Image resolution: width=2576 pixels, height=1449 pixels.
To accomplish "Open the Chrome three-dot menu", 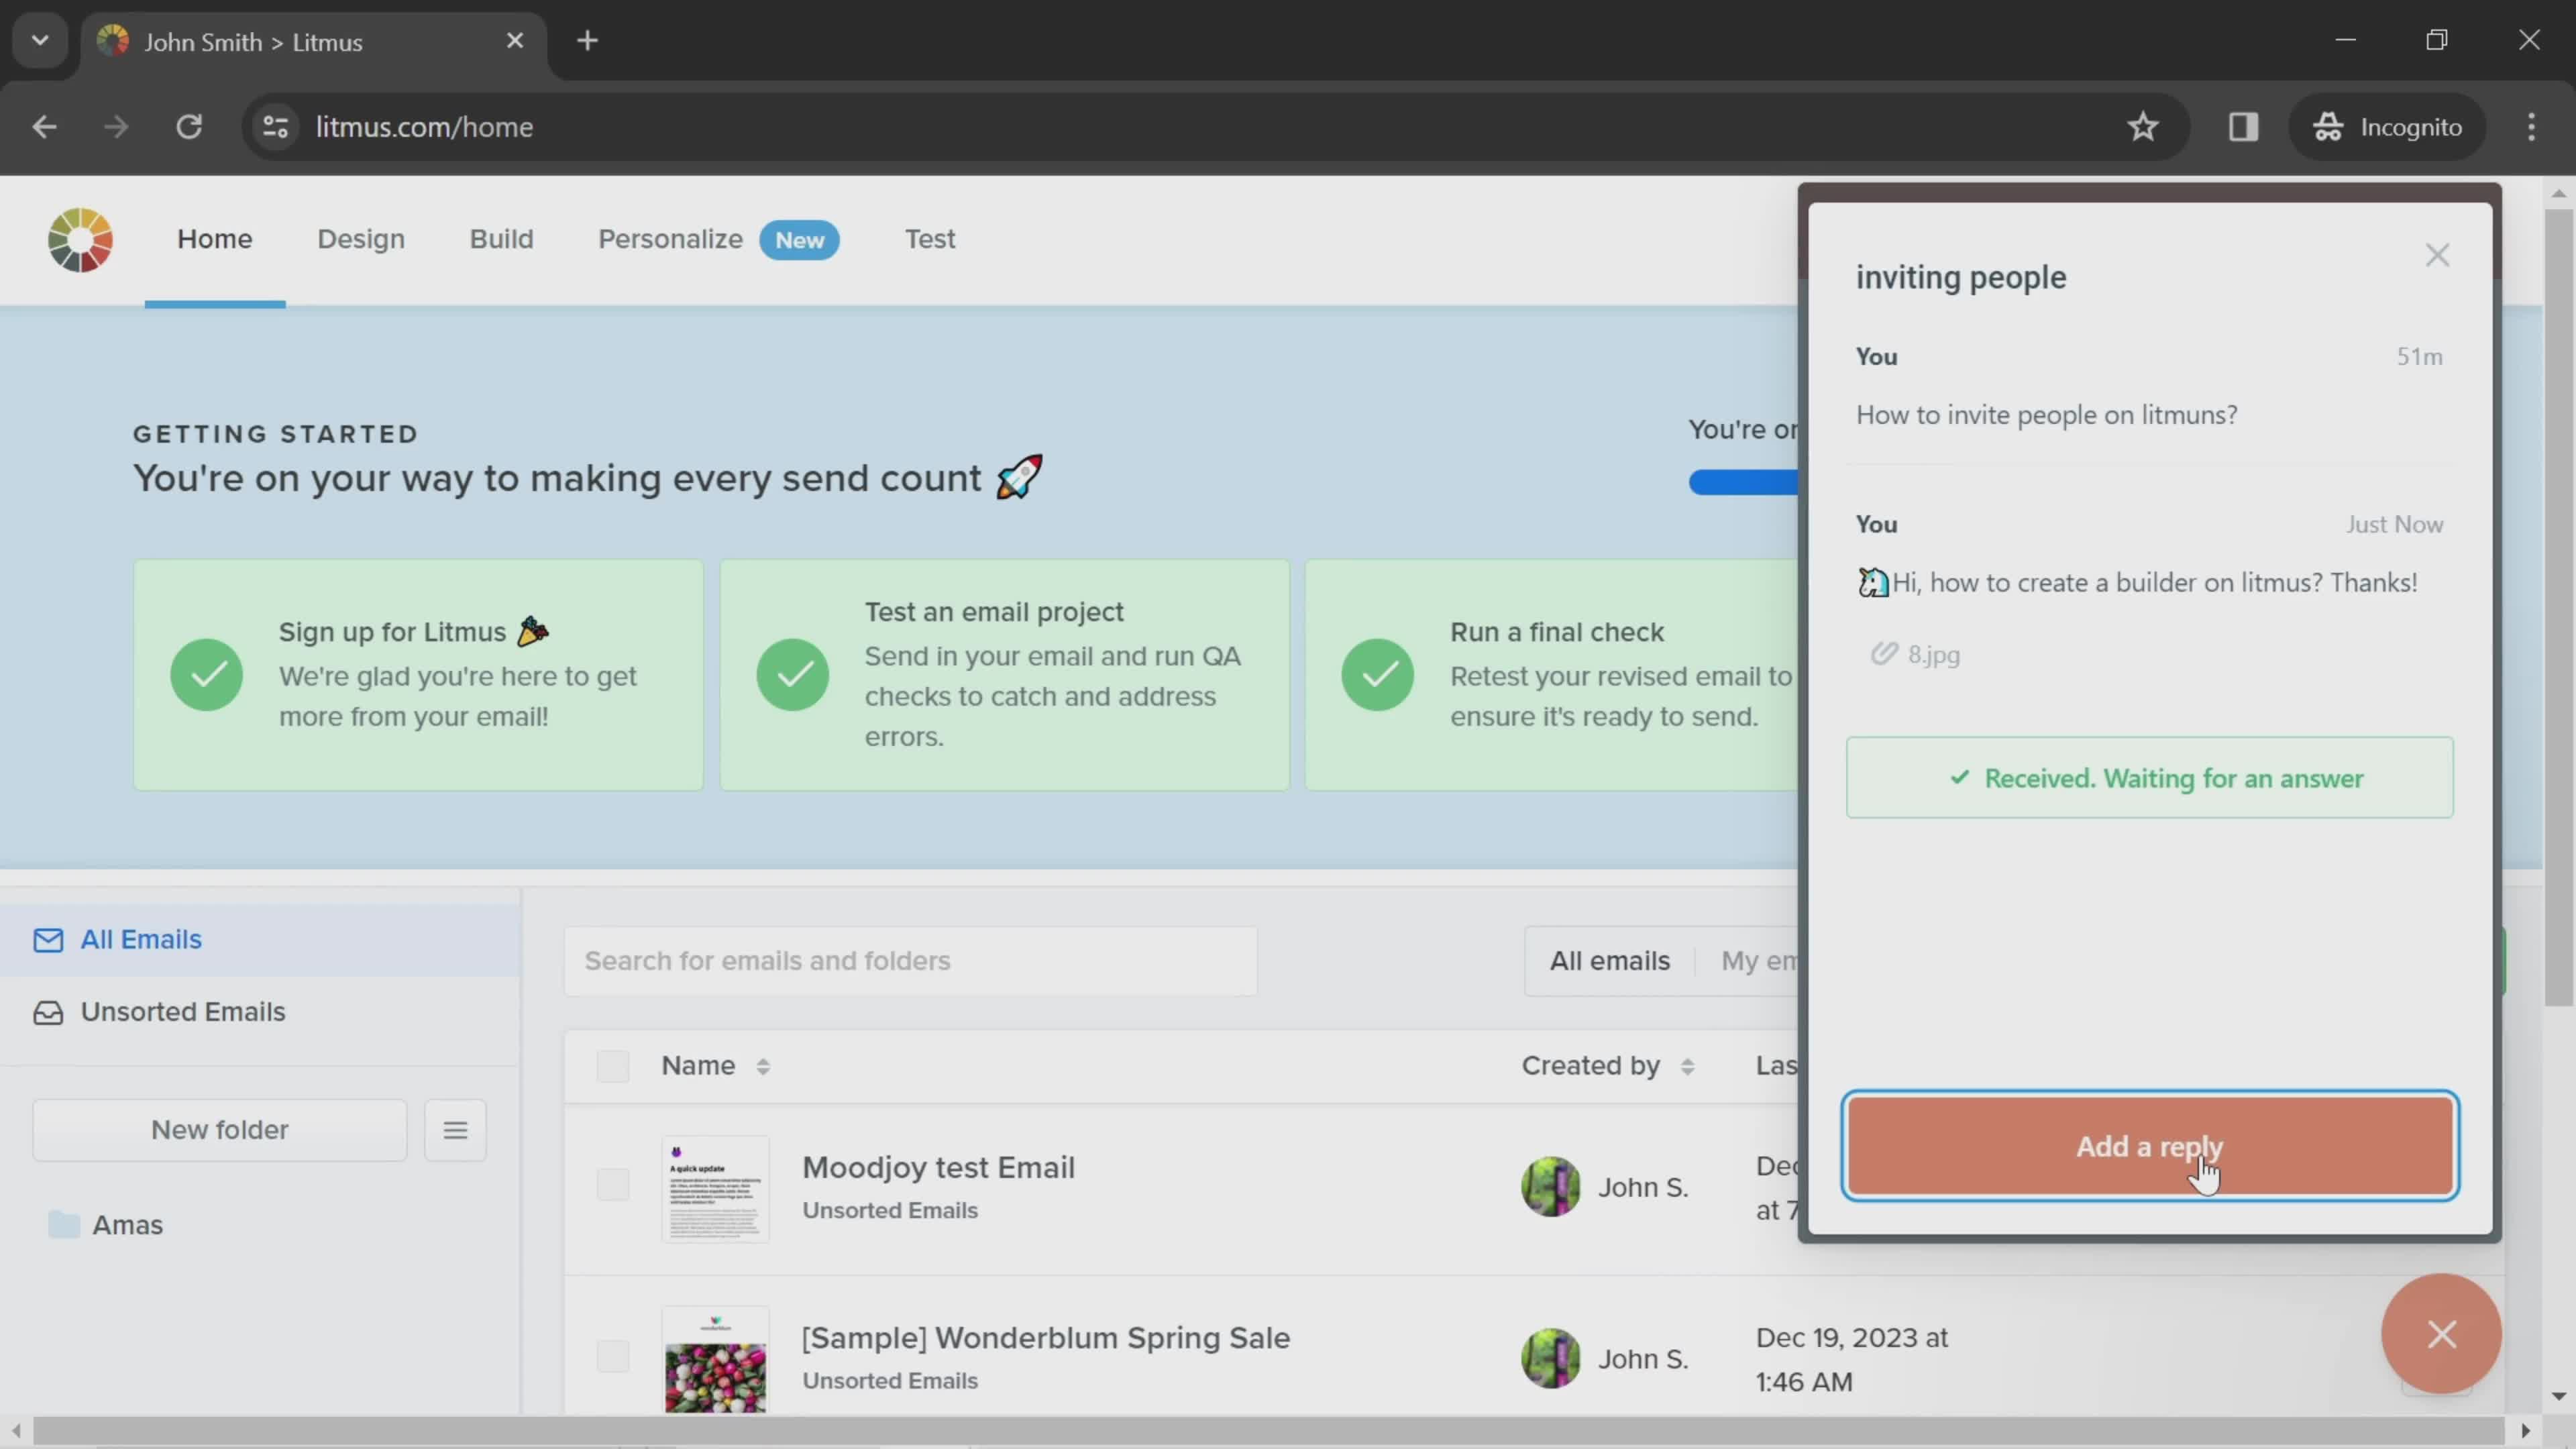I will coord(2531,127).
